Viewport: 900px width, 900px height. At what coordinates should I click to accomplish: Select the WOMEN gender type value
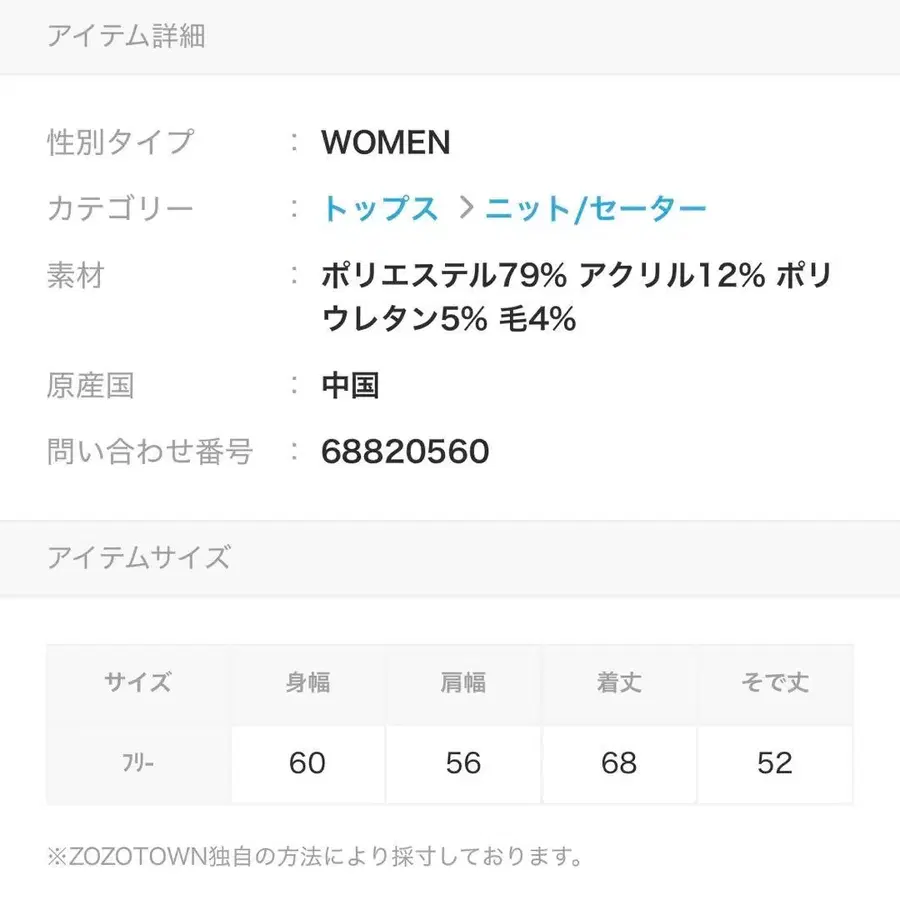385,143
